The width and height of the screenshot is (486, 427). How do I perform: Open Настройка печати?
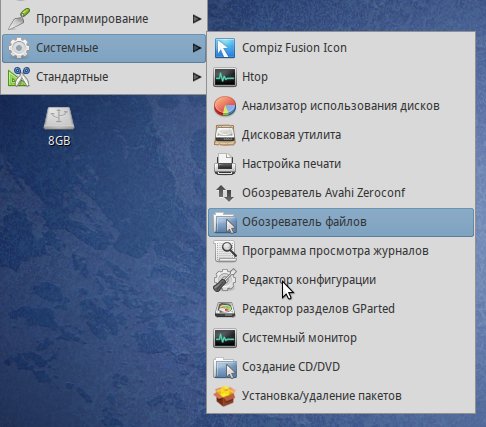click(341, 164)
